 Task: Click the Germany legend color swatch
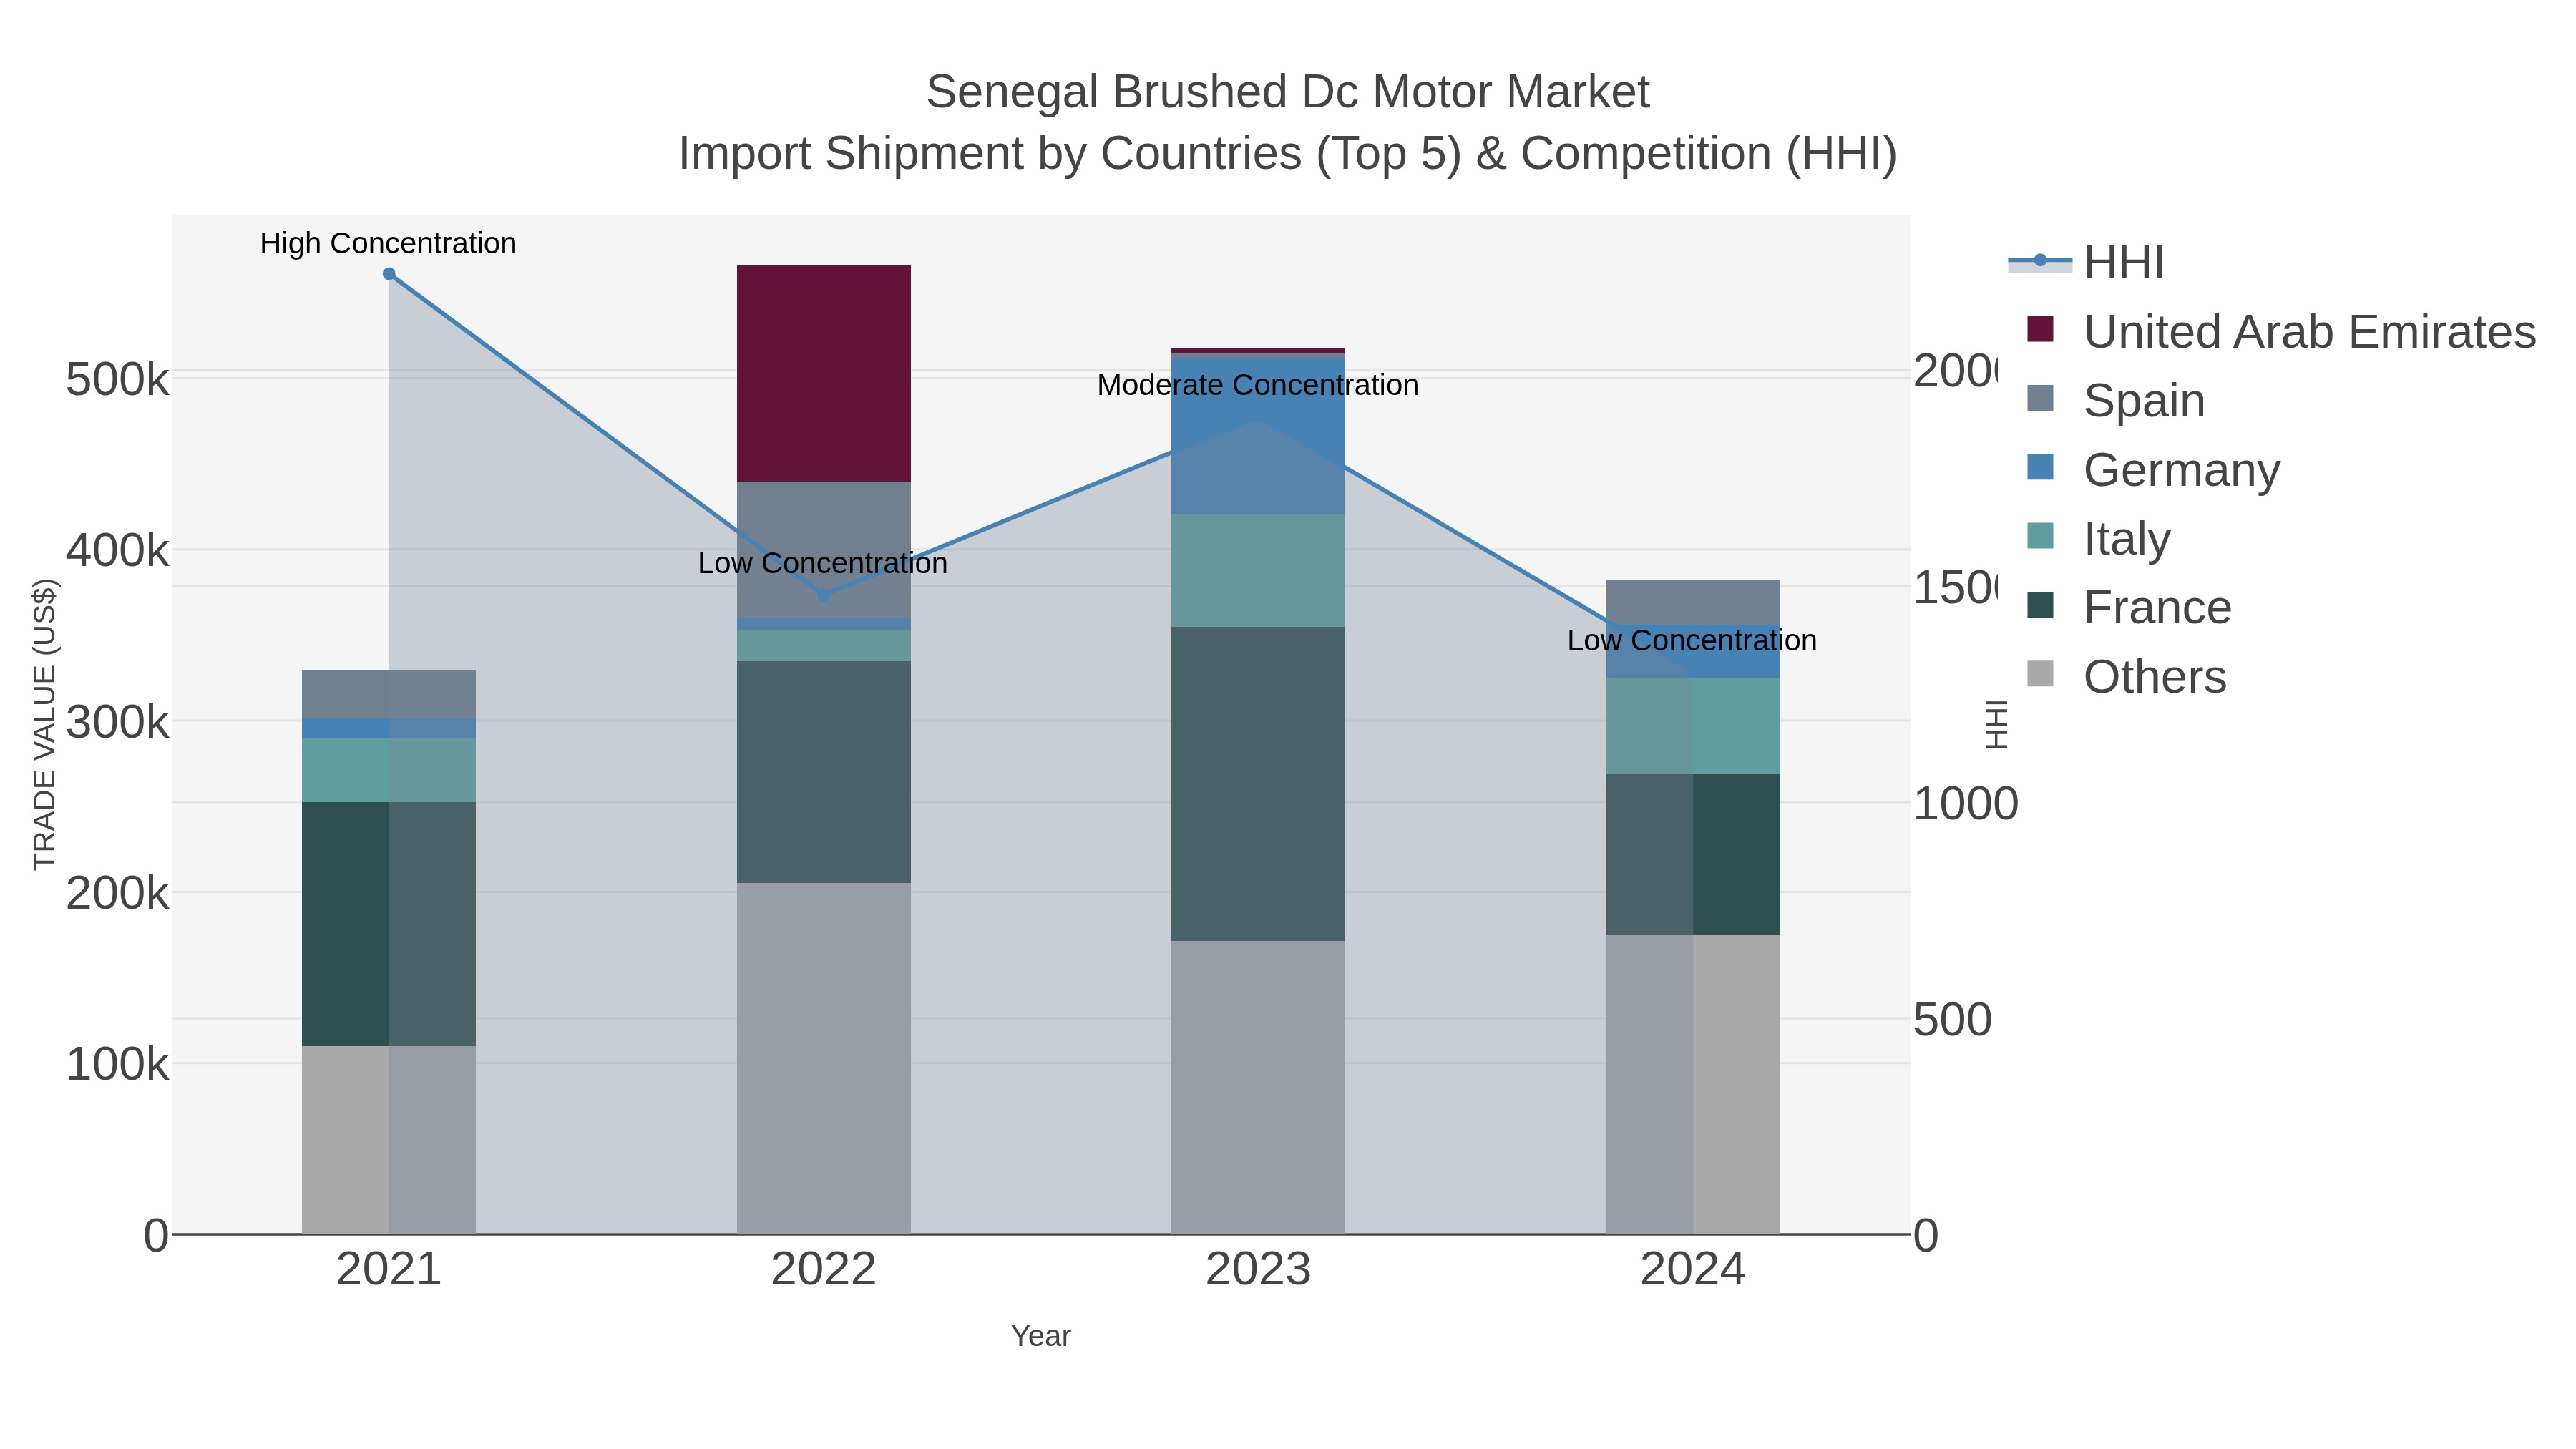pyautogui.click(x=2040, y=467)
